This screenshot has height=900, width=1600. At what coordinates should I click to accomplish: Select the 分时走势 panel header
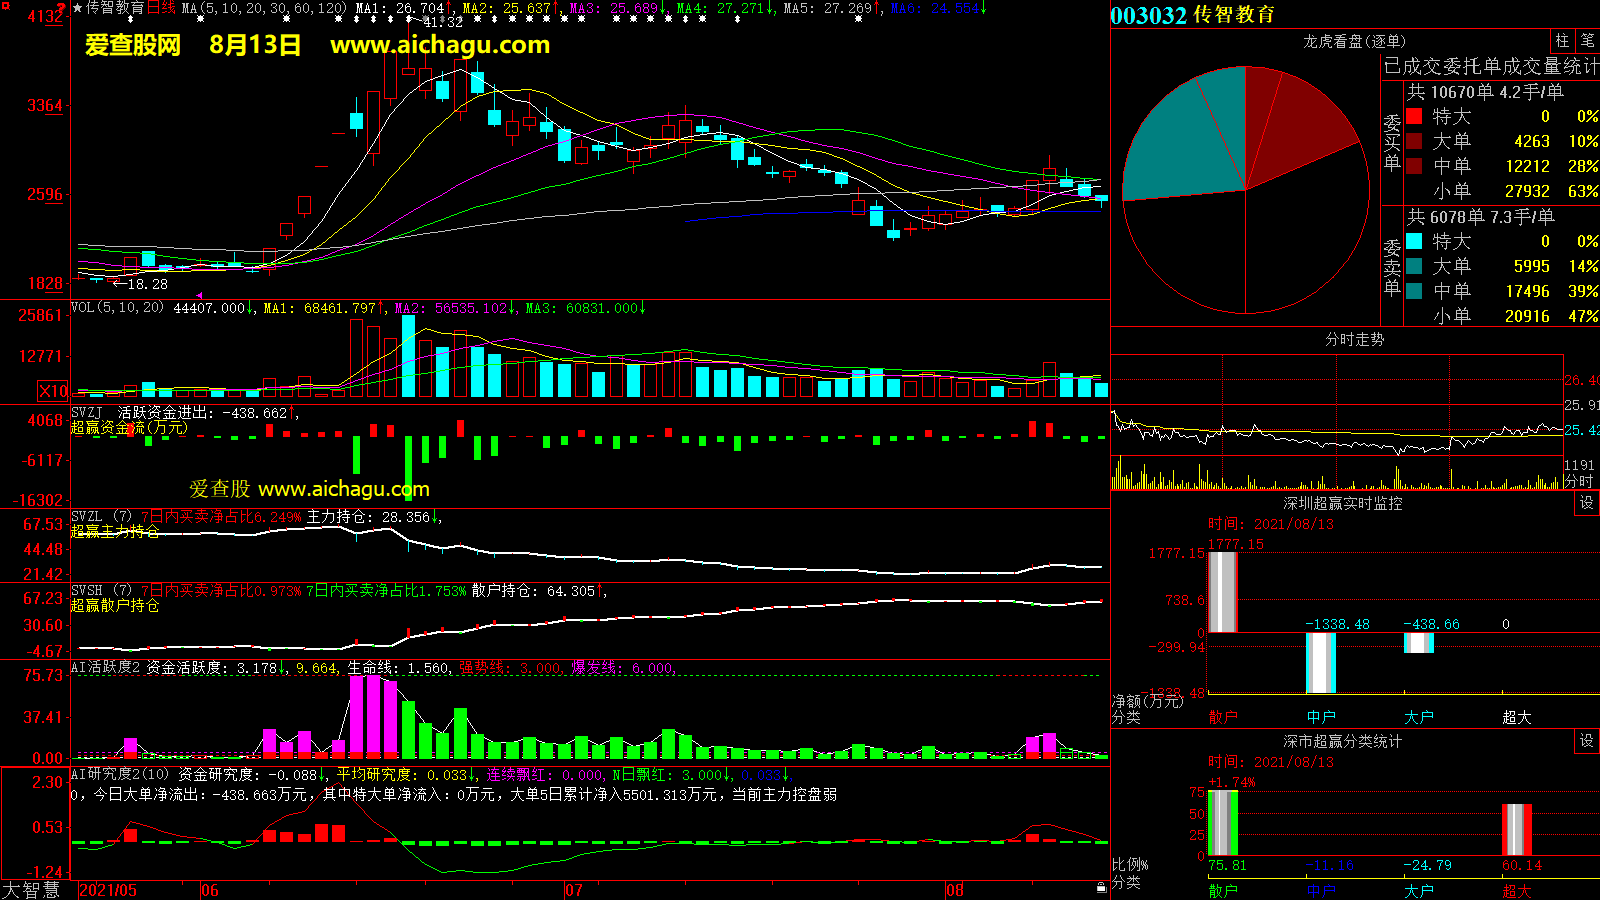tap(1354, 340)
